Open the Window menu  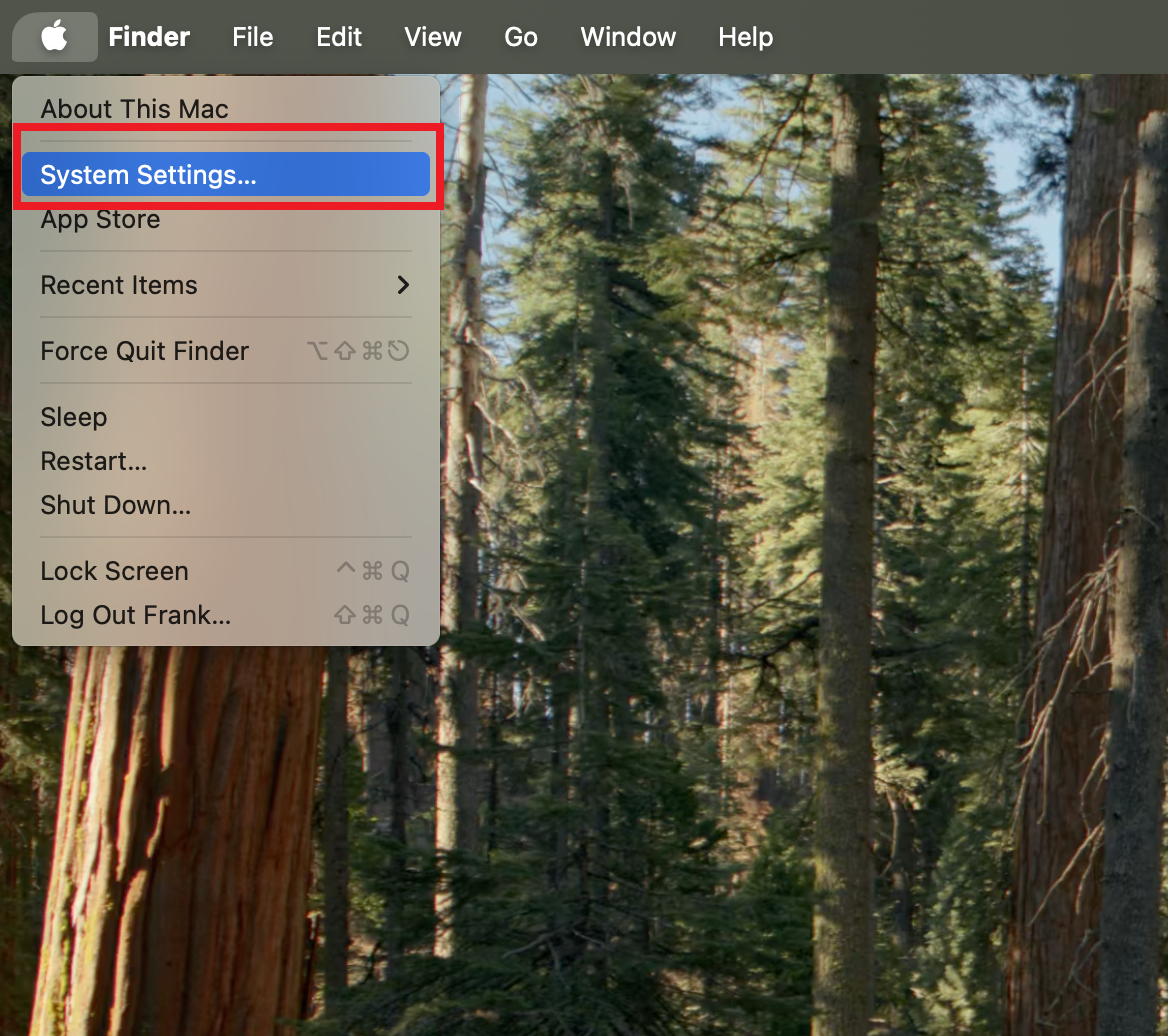pos(628,37)
